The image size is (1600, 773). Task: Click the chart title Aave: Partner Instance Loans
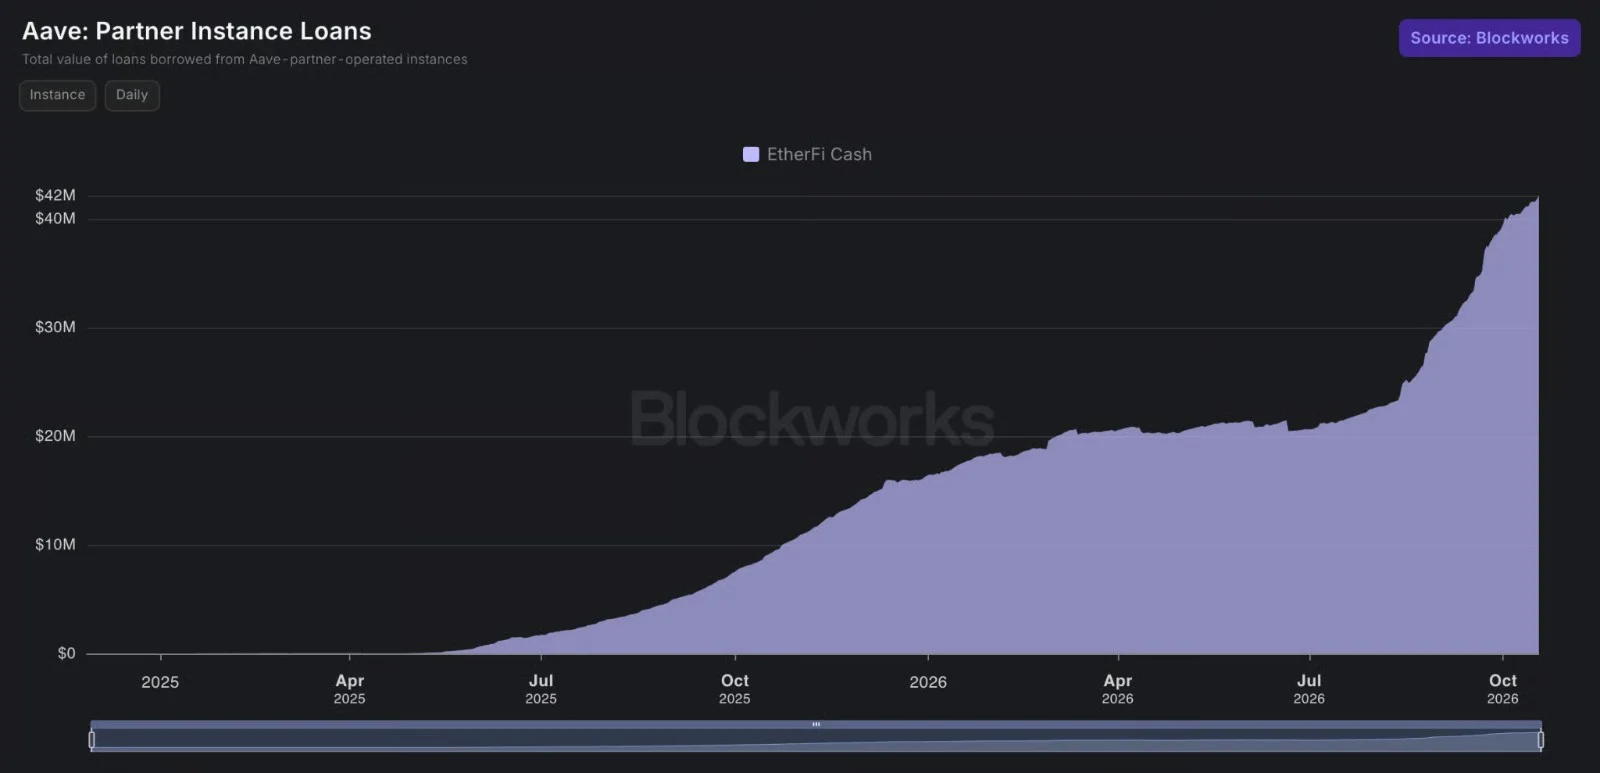[x=197, y=31]
